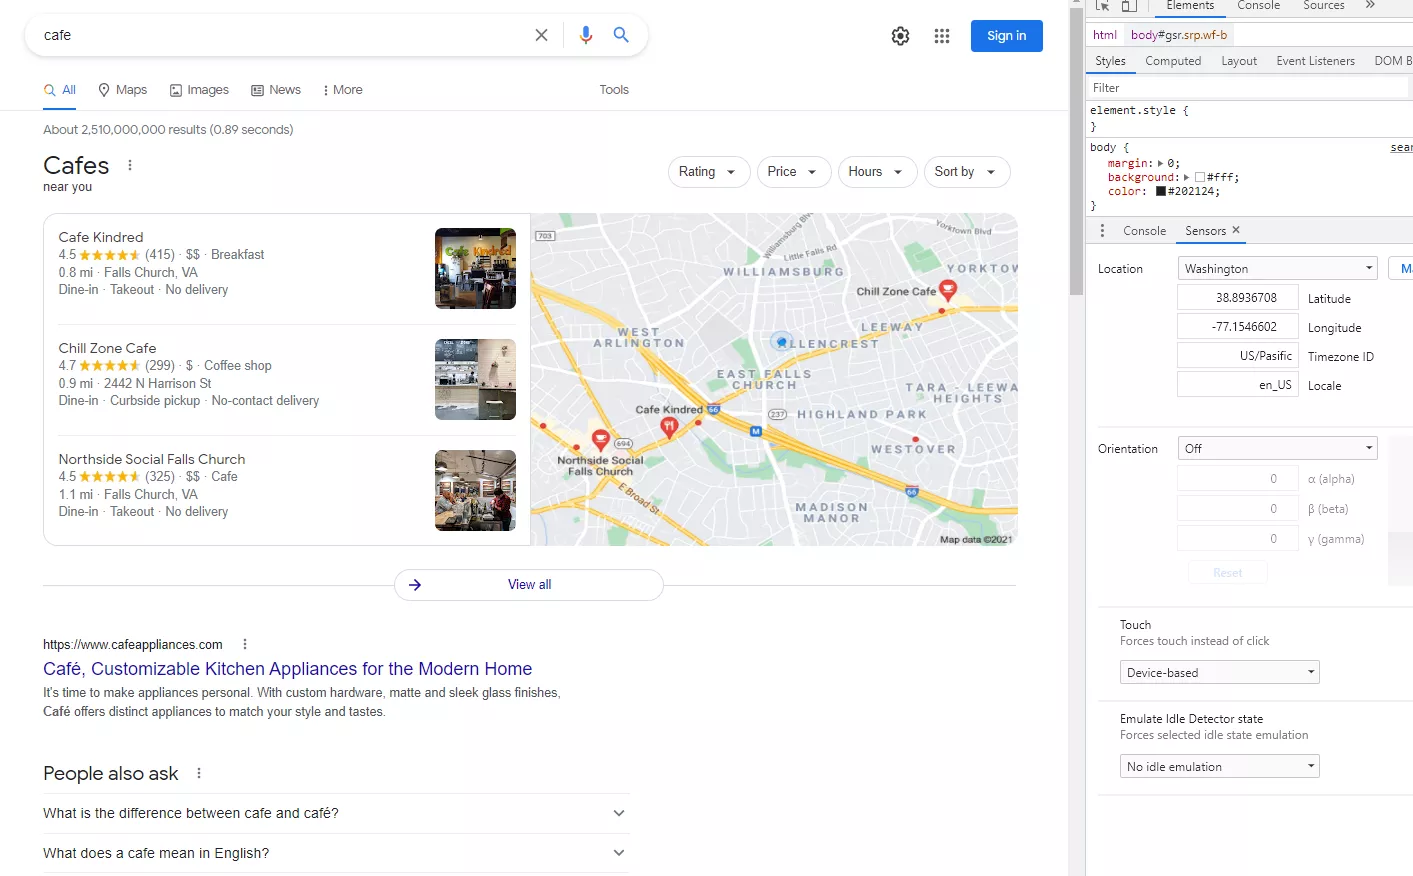This screenshot has width=1413, height=876.
Task: Switch to the Images search tab
Action: [199, 90]
